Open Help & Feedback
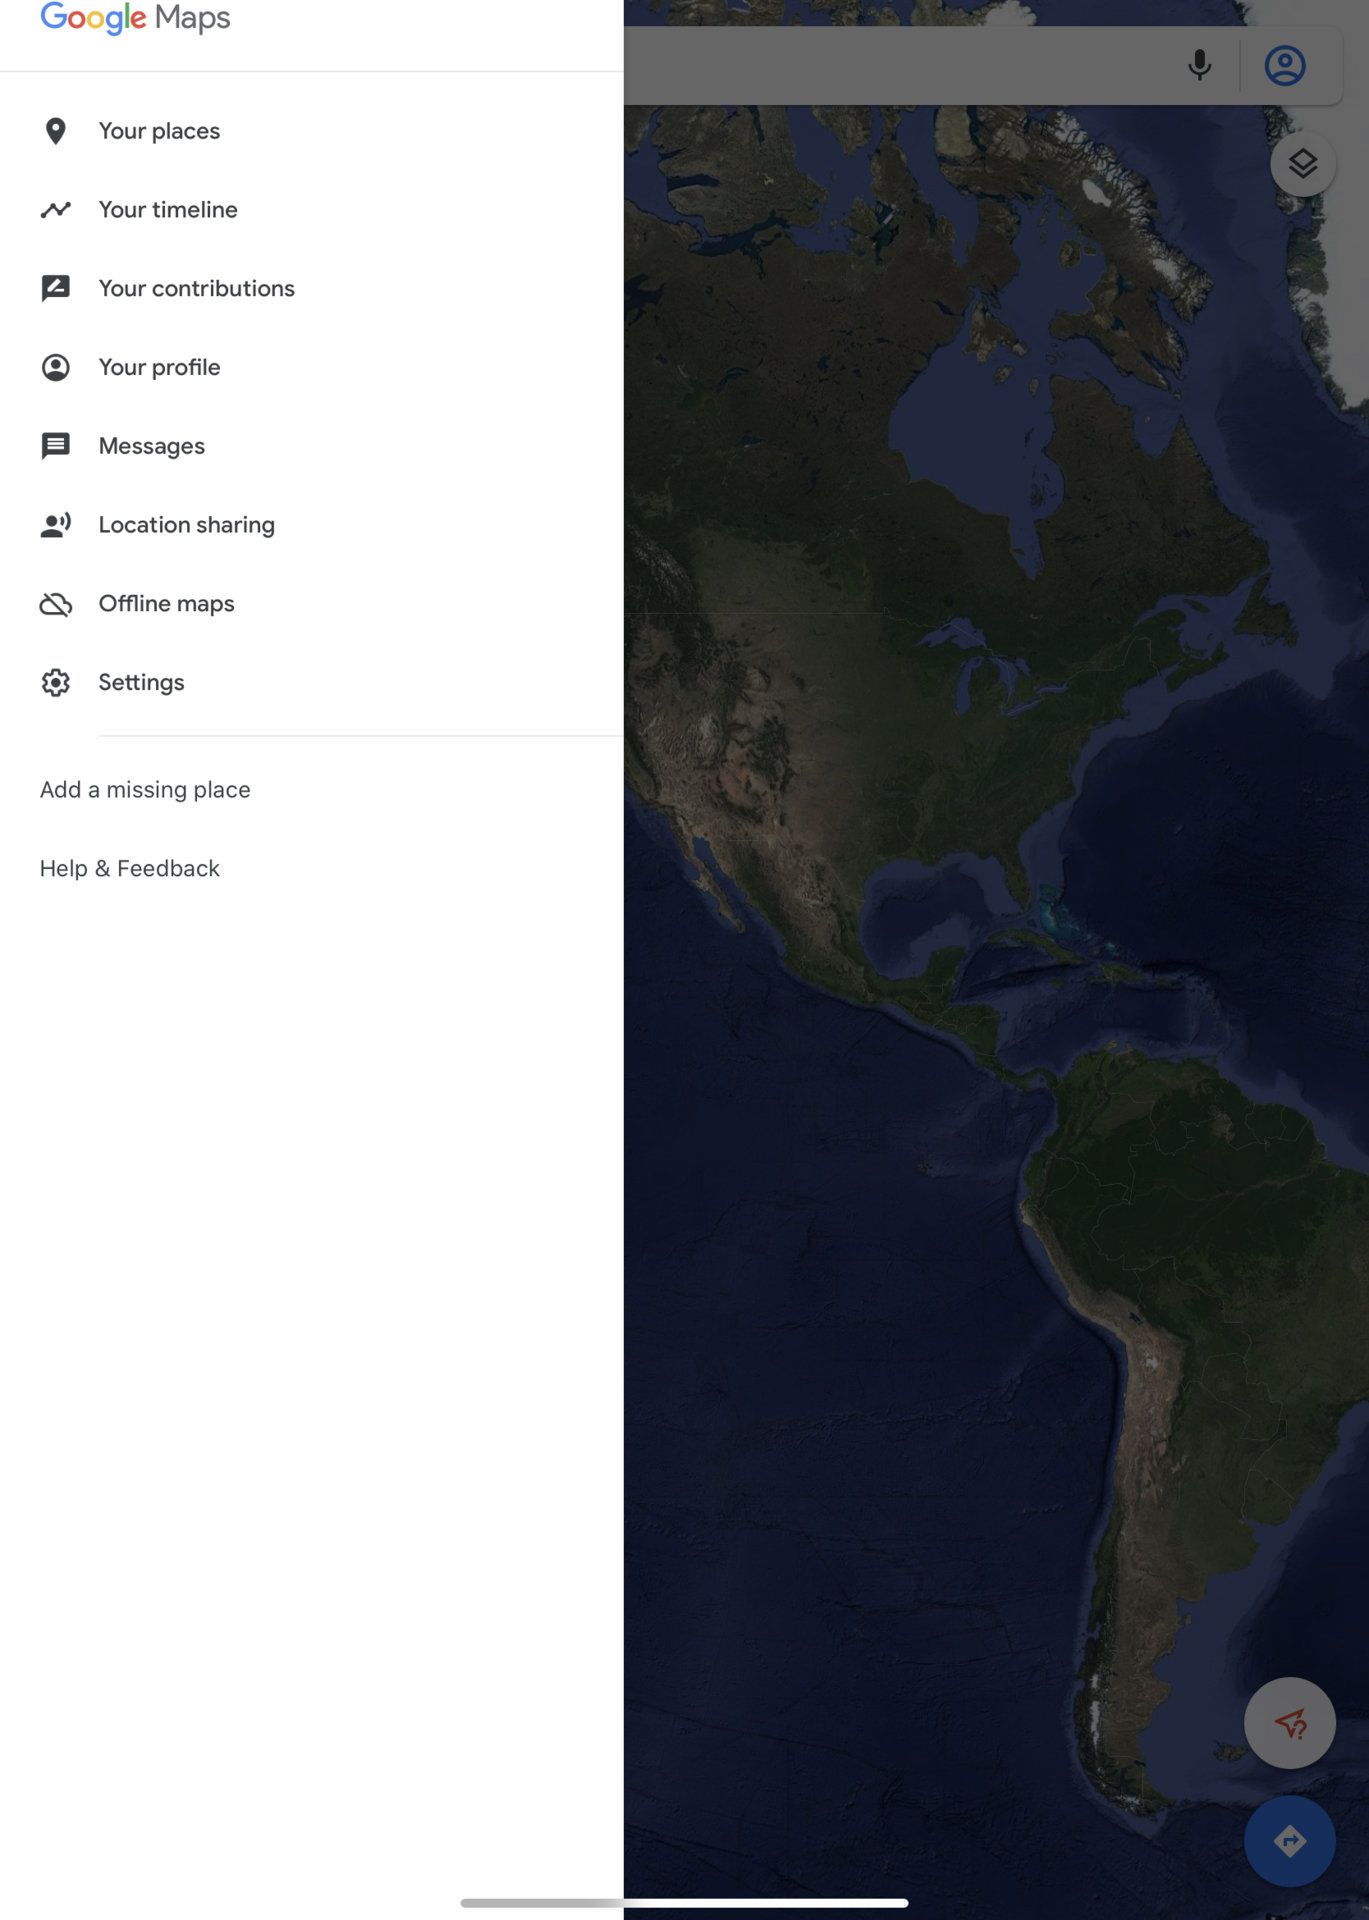 [x=130, y=869]
